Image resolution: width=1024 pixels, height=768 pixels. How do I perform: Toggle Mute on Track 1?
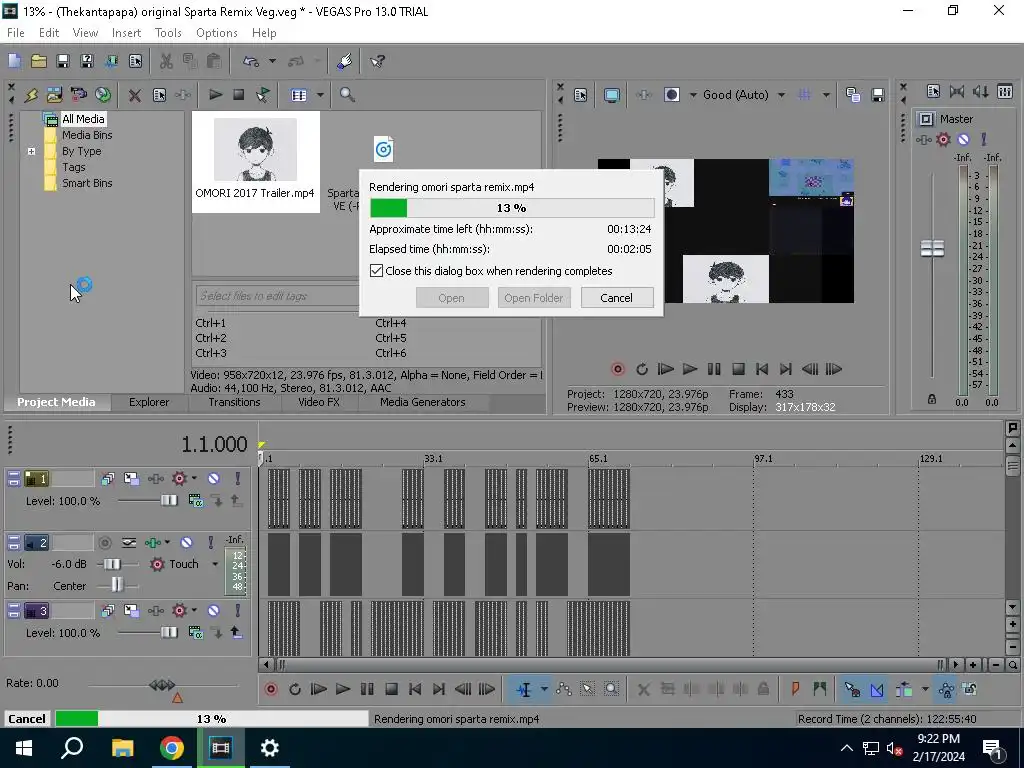point(214,479)
